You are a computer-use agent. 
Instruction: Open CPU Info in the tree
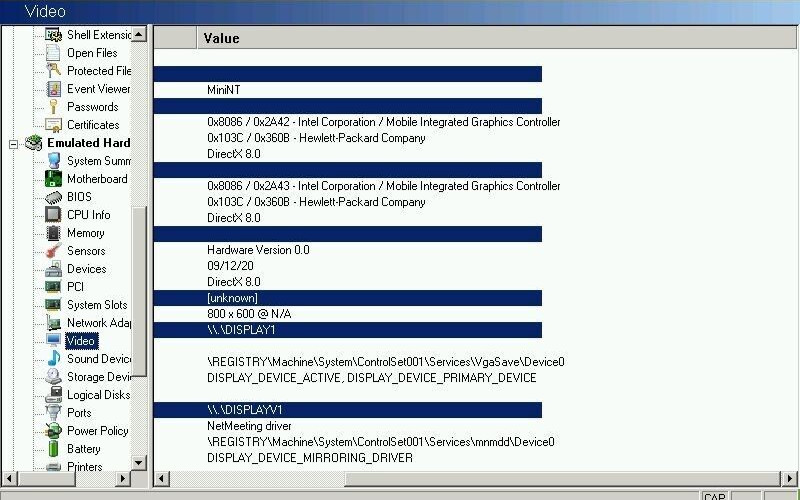(x=88, y=215)
